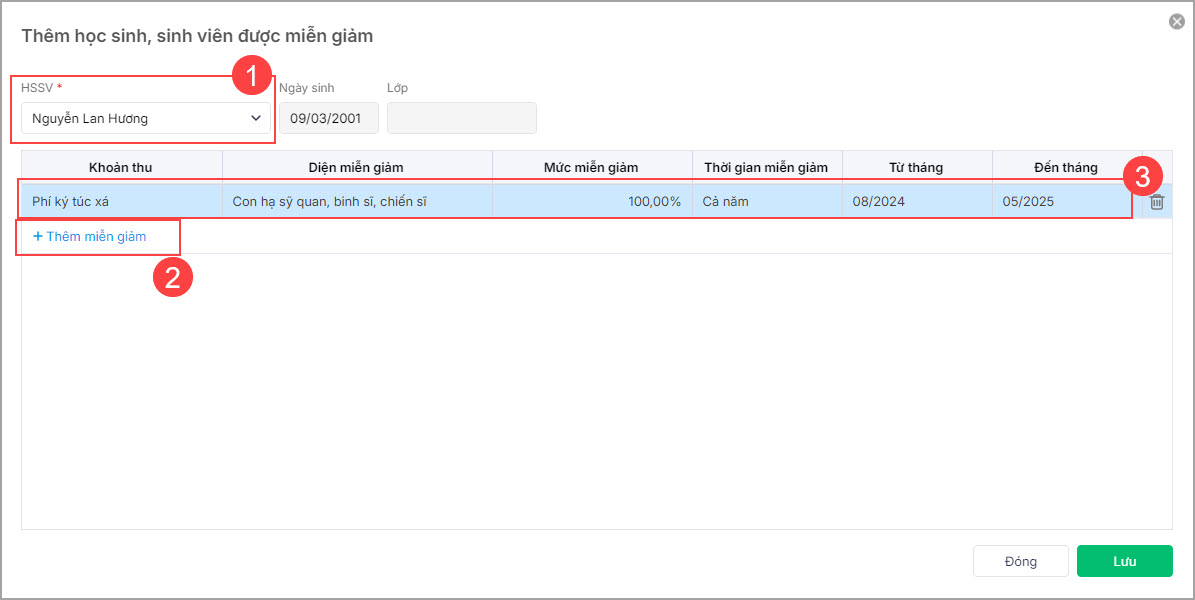Click the empty Lớp field
The width and height of the screenshot is (1195, 600).
[461, 118]
